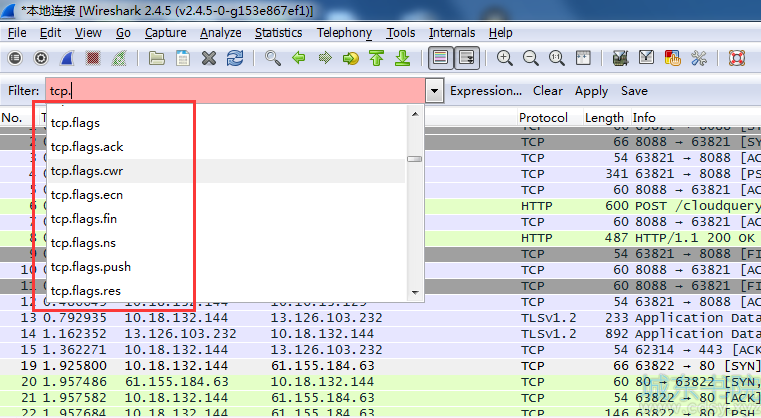Screen dimensions: 761x418
Task: Expand the filter history dropdown arrow
Action: coord(434,91)
